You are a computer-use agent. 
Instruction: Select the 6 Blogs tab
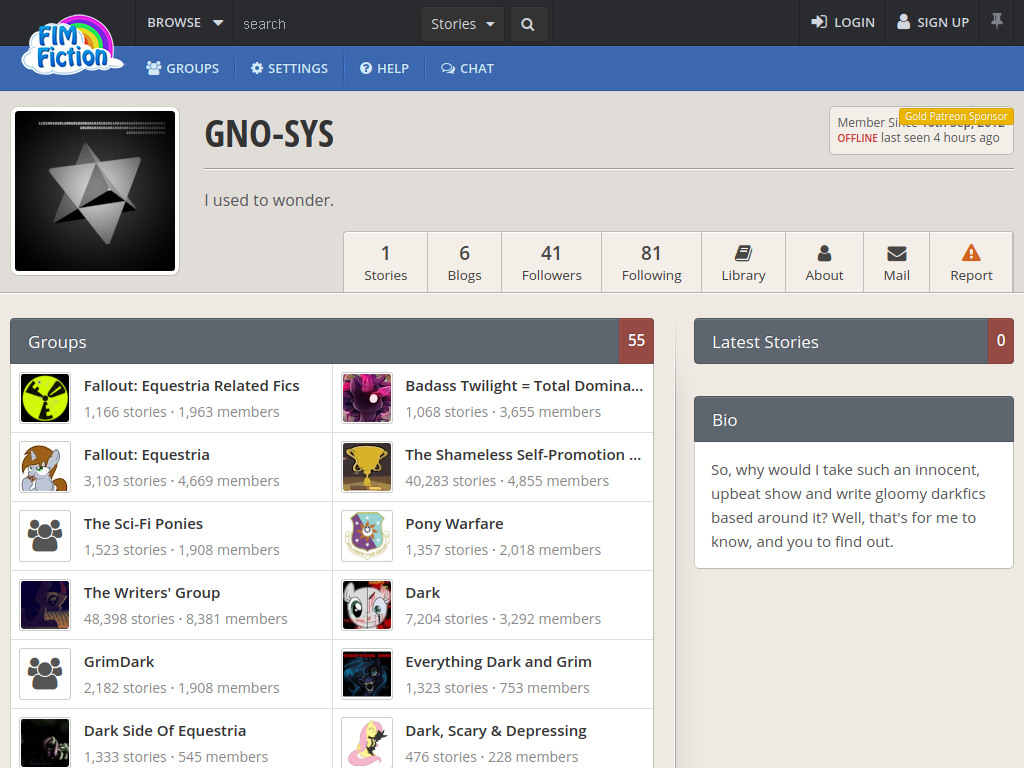pos(464,262)
